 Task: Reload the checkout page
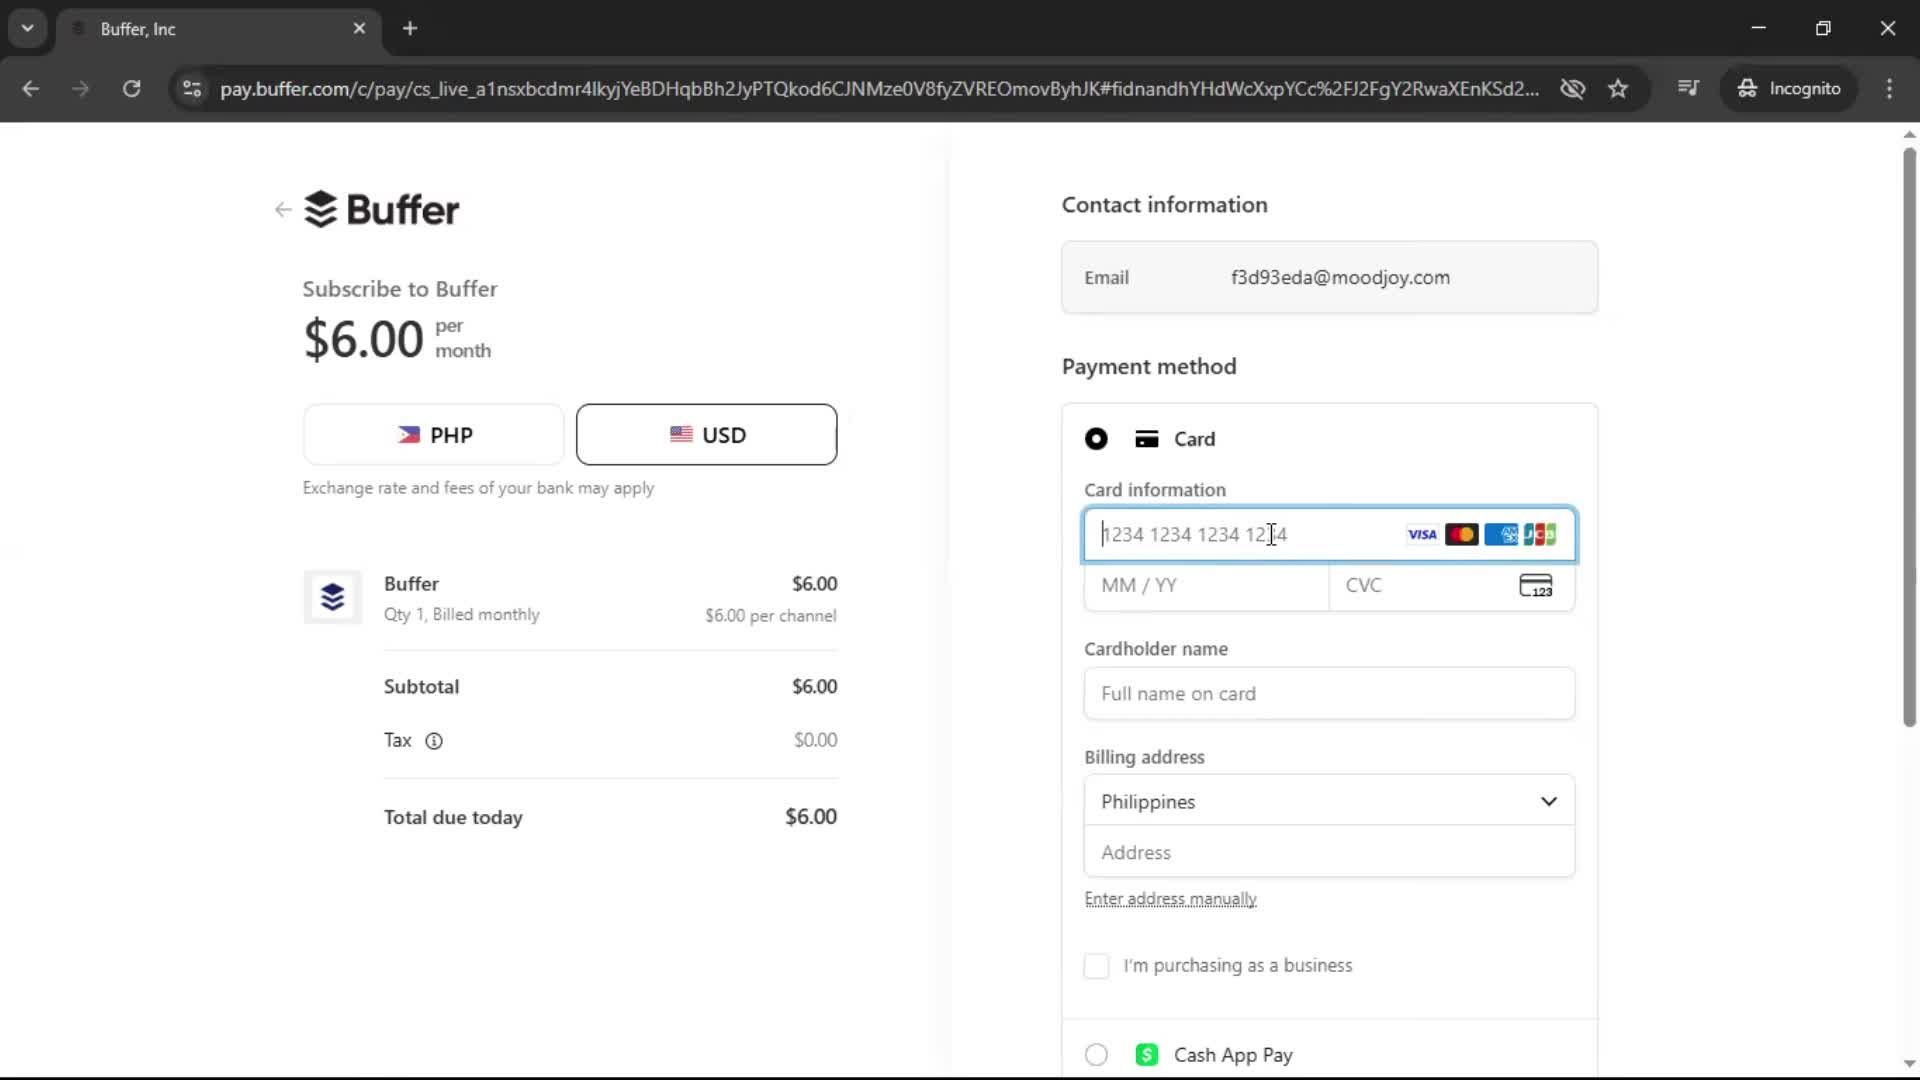131,89
